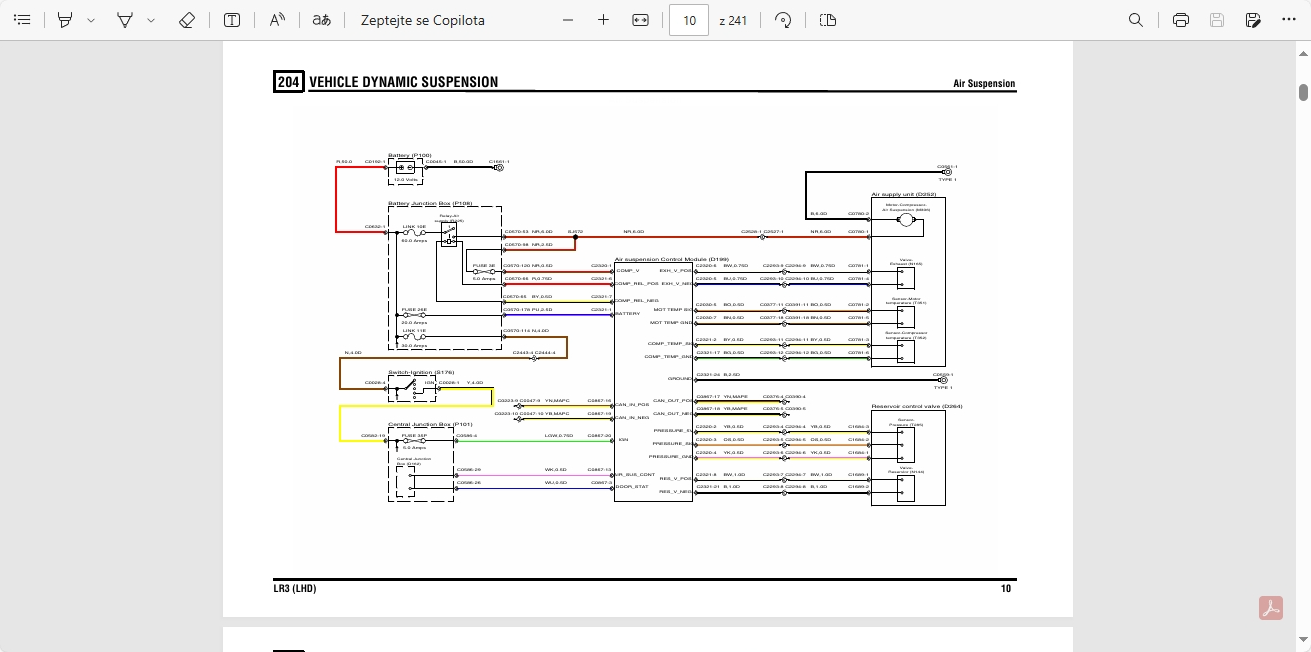Select the highlighter tool
Image resolution: width=1311 pixels, height=652 pixels.
[65, 20]
